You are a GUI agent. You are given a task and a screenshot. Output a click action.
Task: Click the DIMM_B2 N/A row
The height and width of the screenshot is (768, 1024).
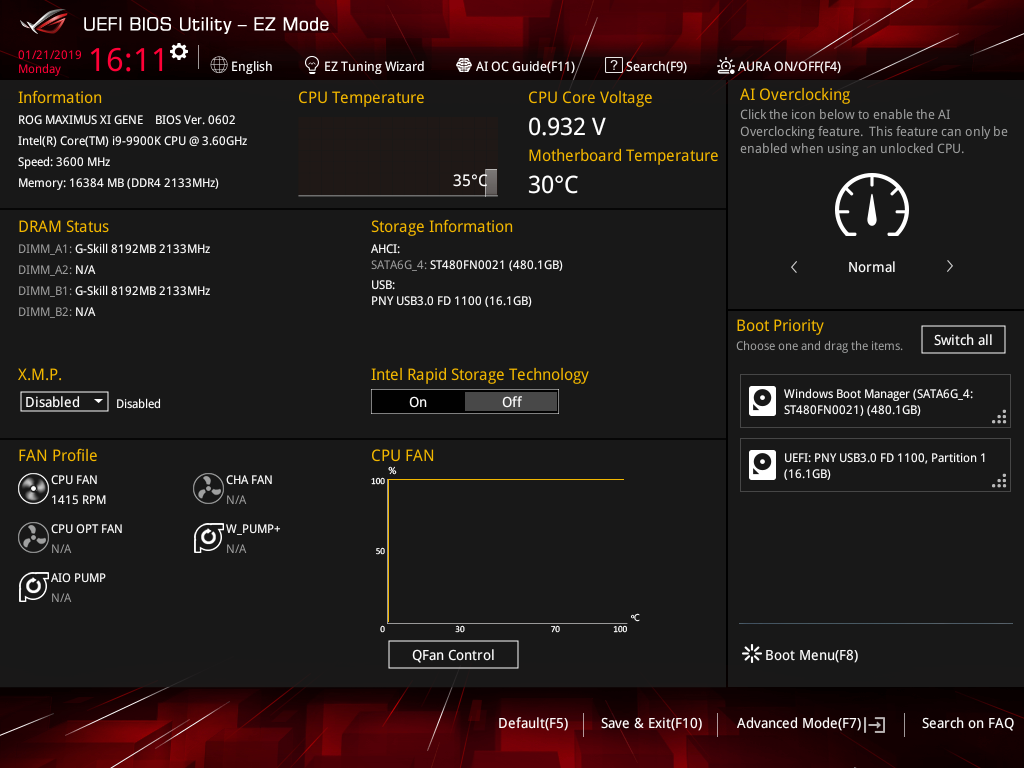tap(57, 312)
